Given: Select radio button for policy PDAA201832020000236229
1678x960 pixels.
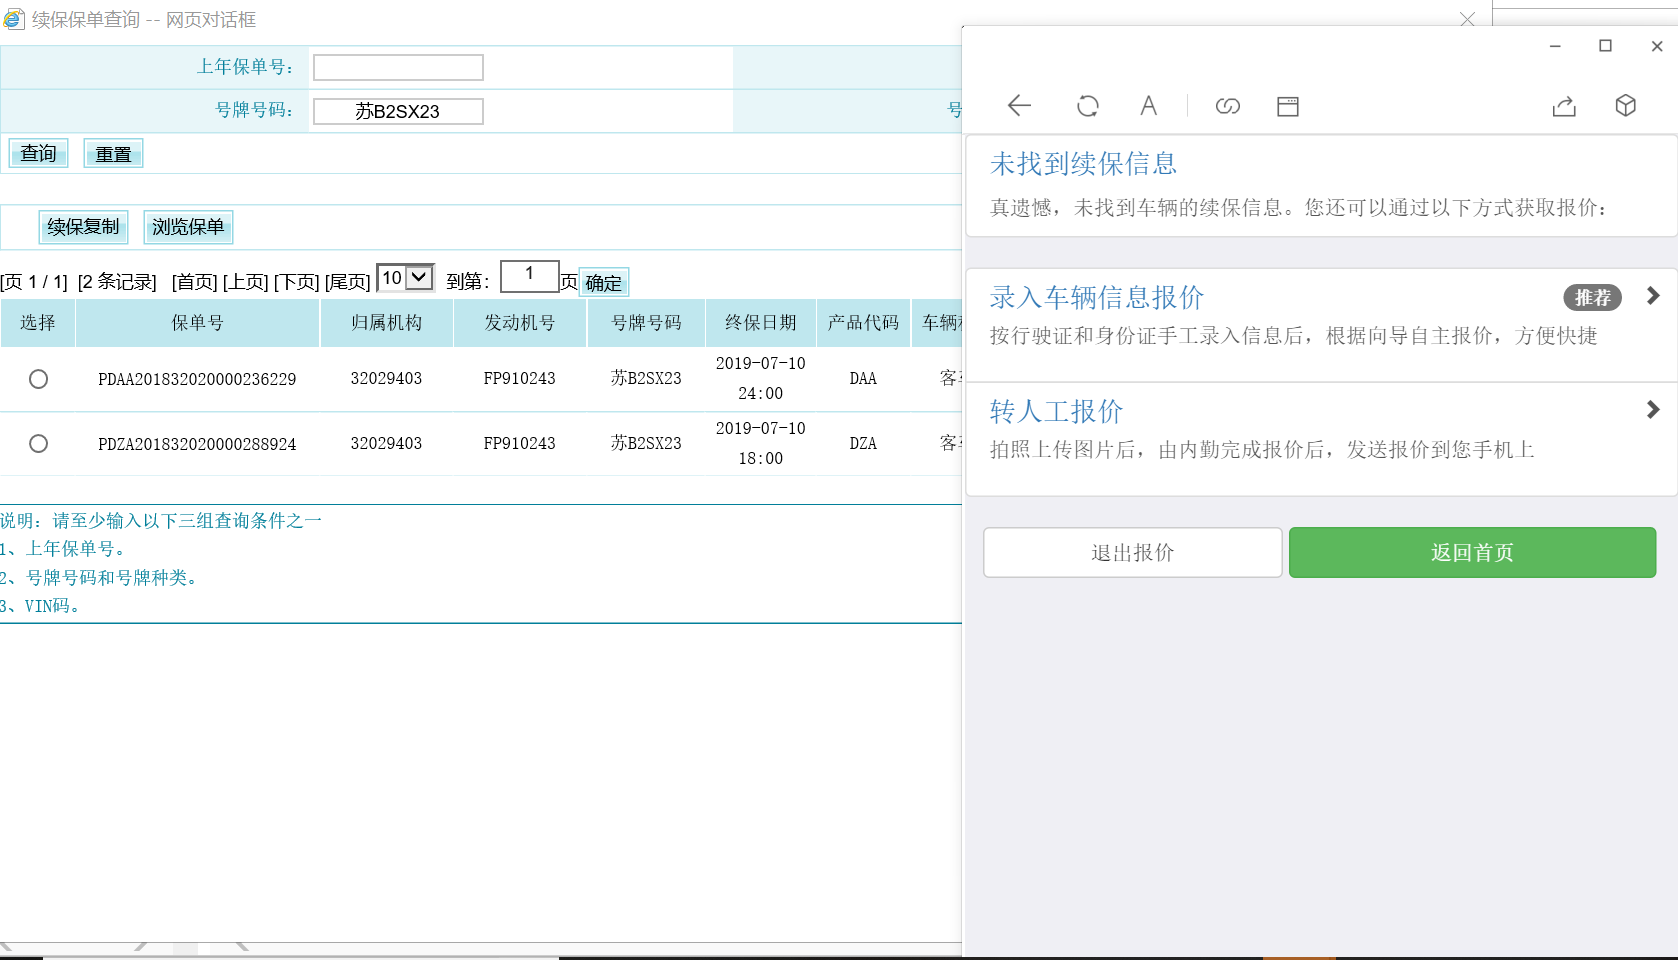Looking at the screenshot, I should [39, 379].
